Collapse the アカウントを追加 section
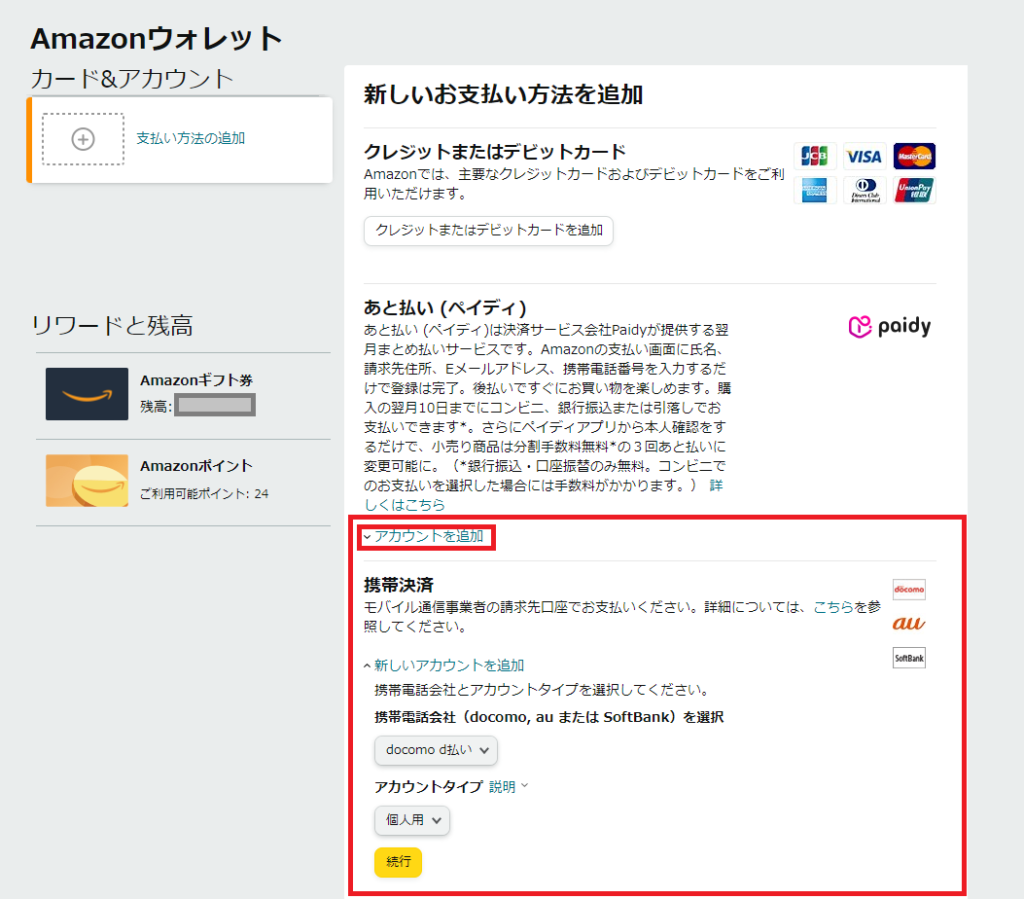1024x899 pixels. tap(424, 537)
